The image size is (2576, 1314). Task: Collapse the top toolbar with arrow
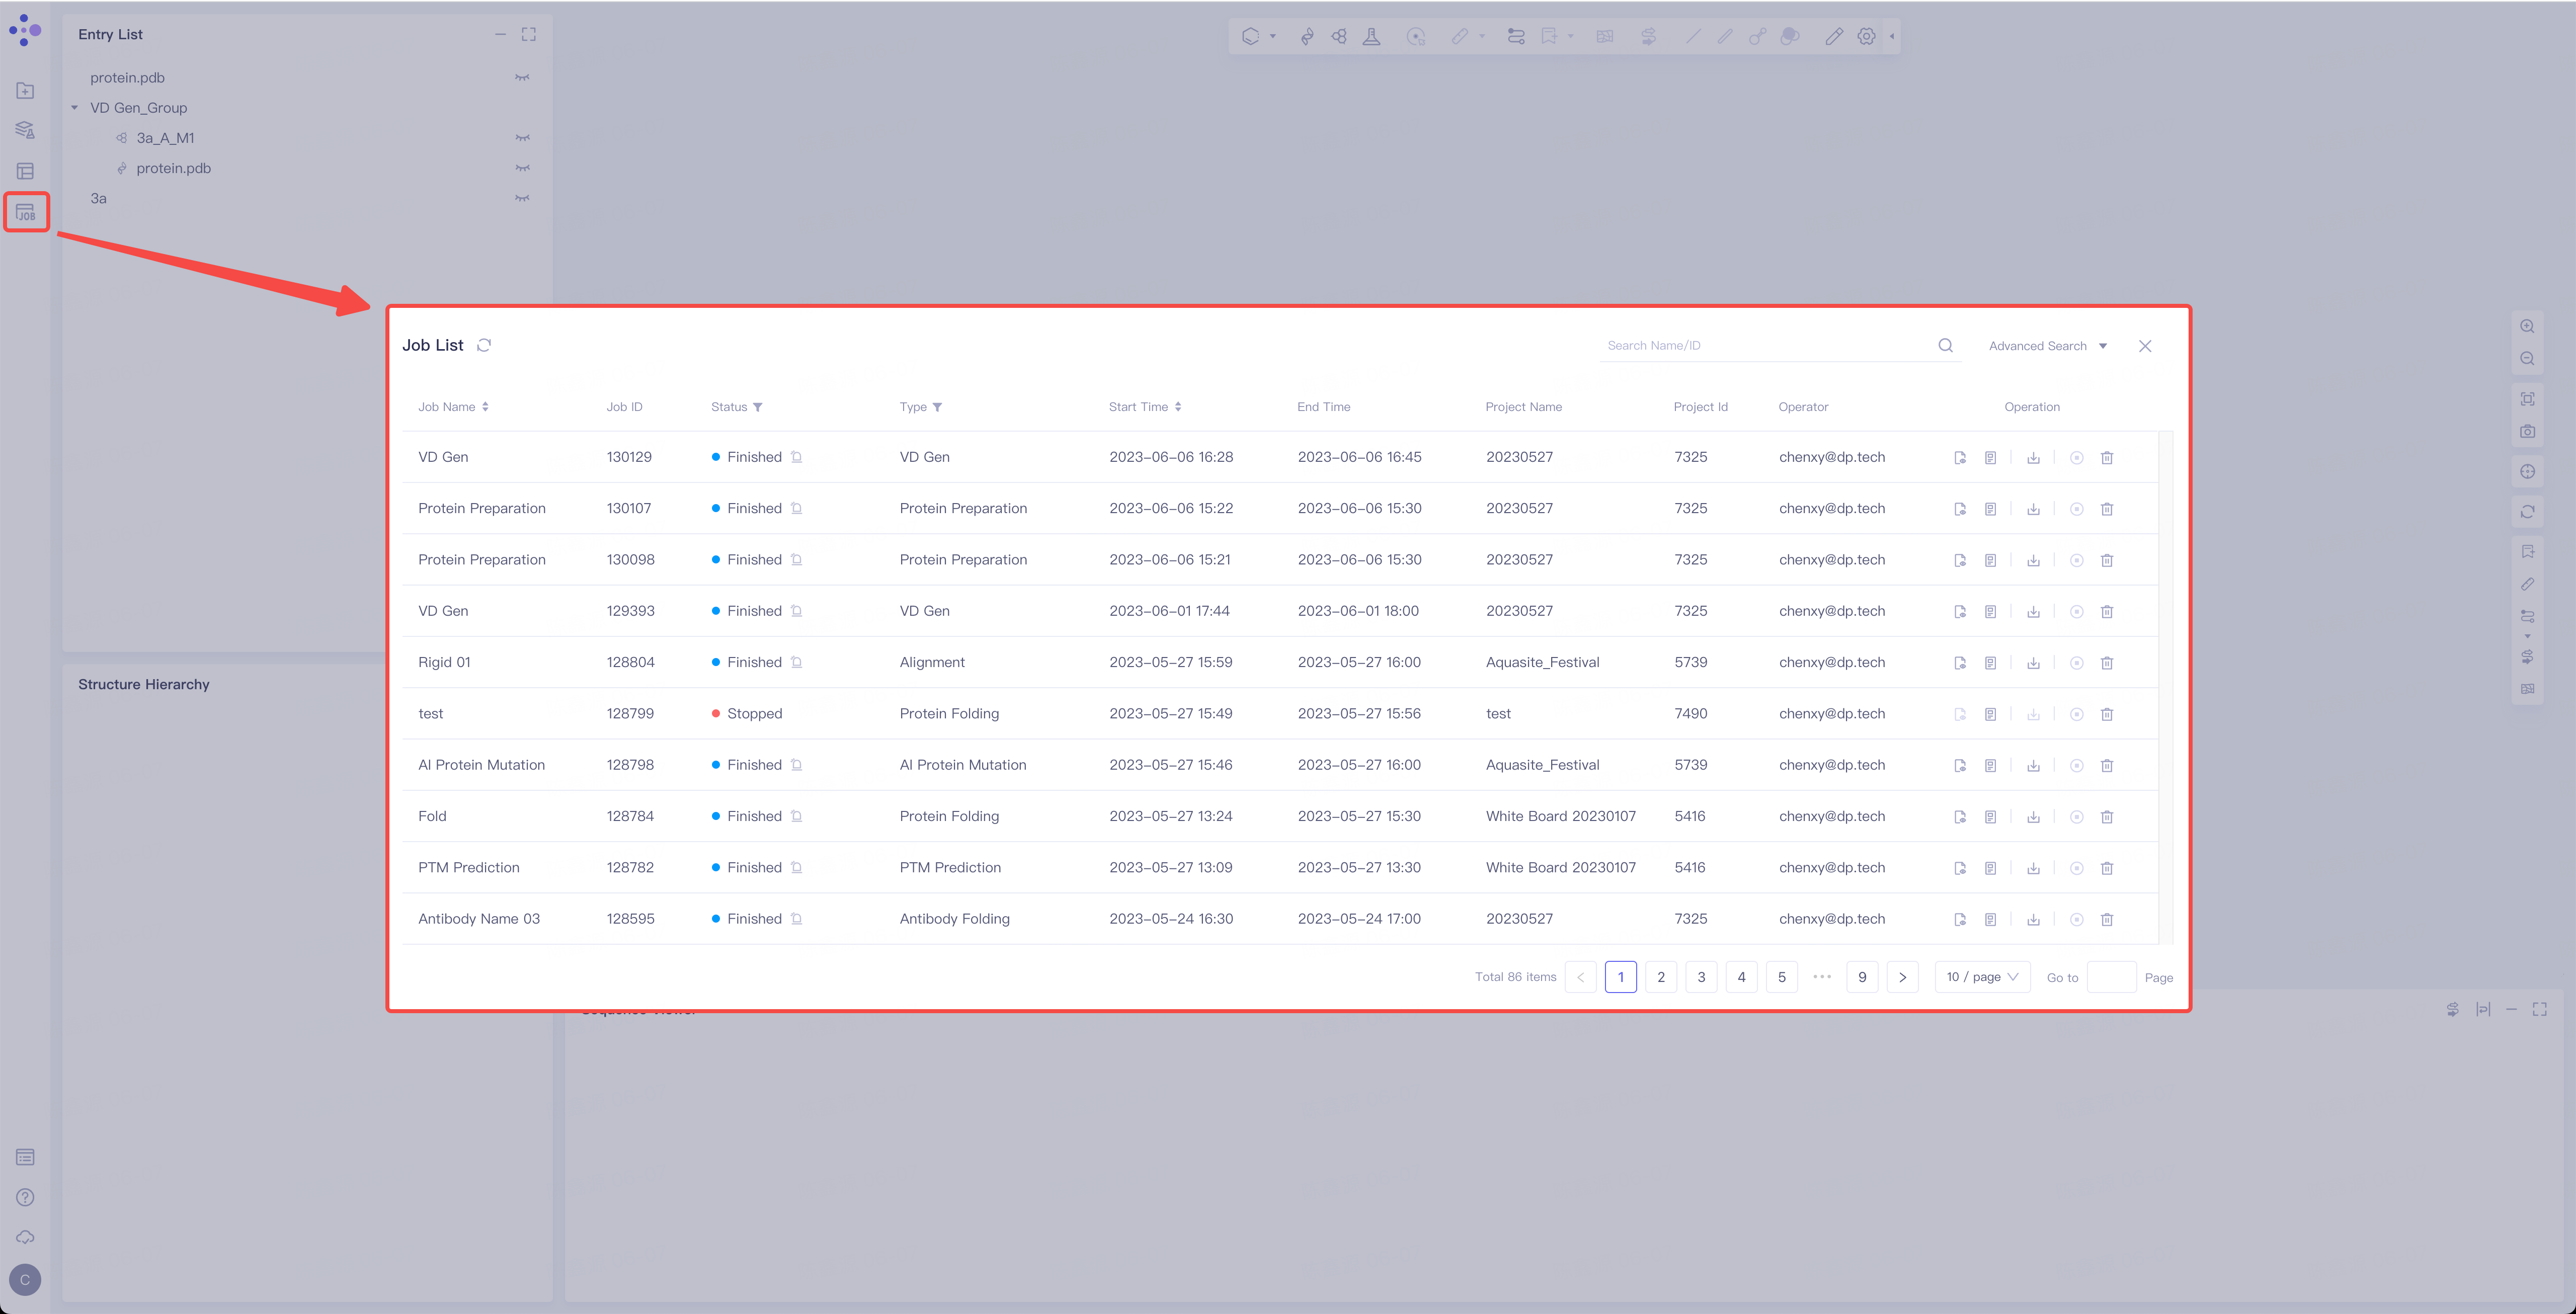coord(1892,36)
